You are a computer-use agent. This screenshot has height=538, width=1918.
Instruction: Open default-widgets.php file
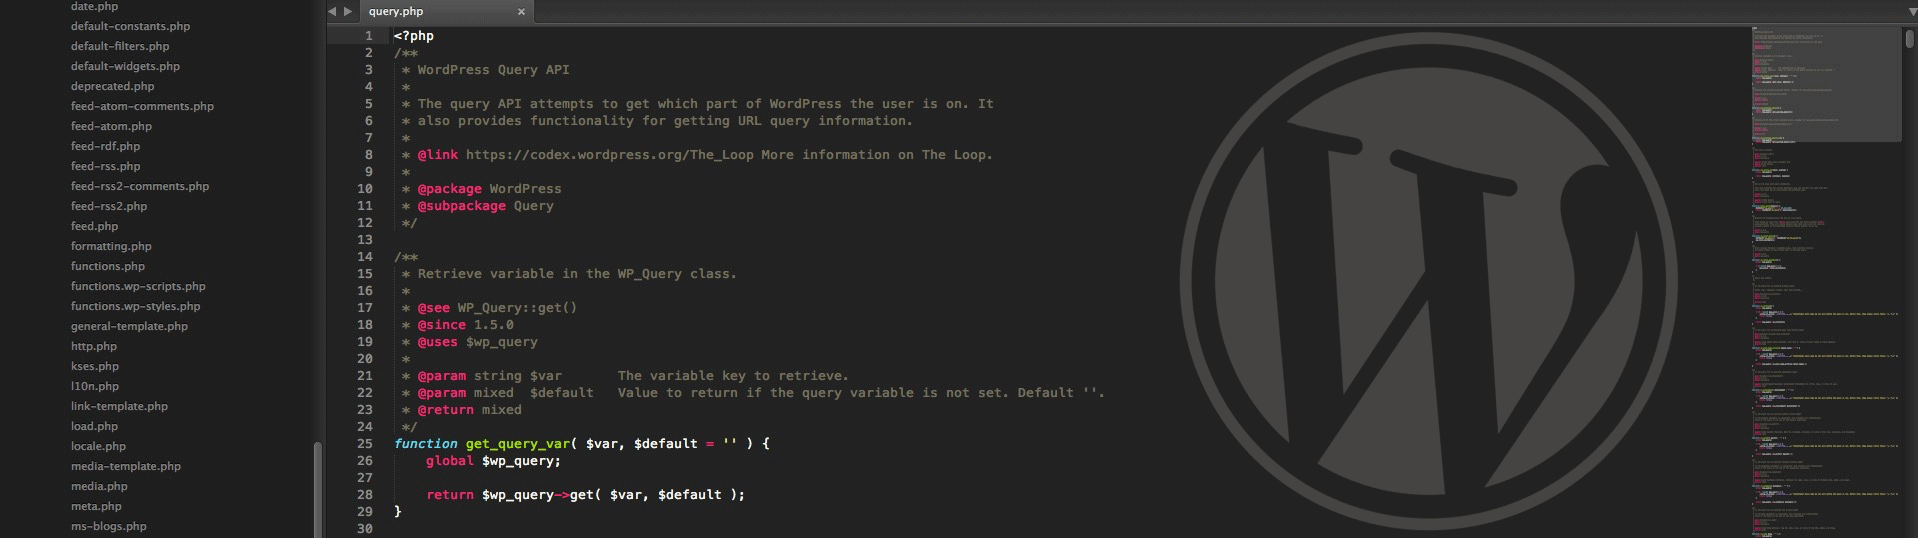coord(125,66)
